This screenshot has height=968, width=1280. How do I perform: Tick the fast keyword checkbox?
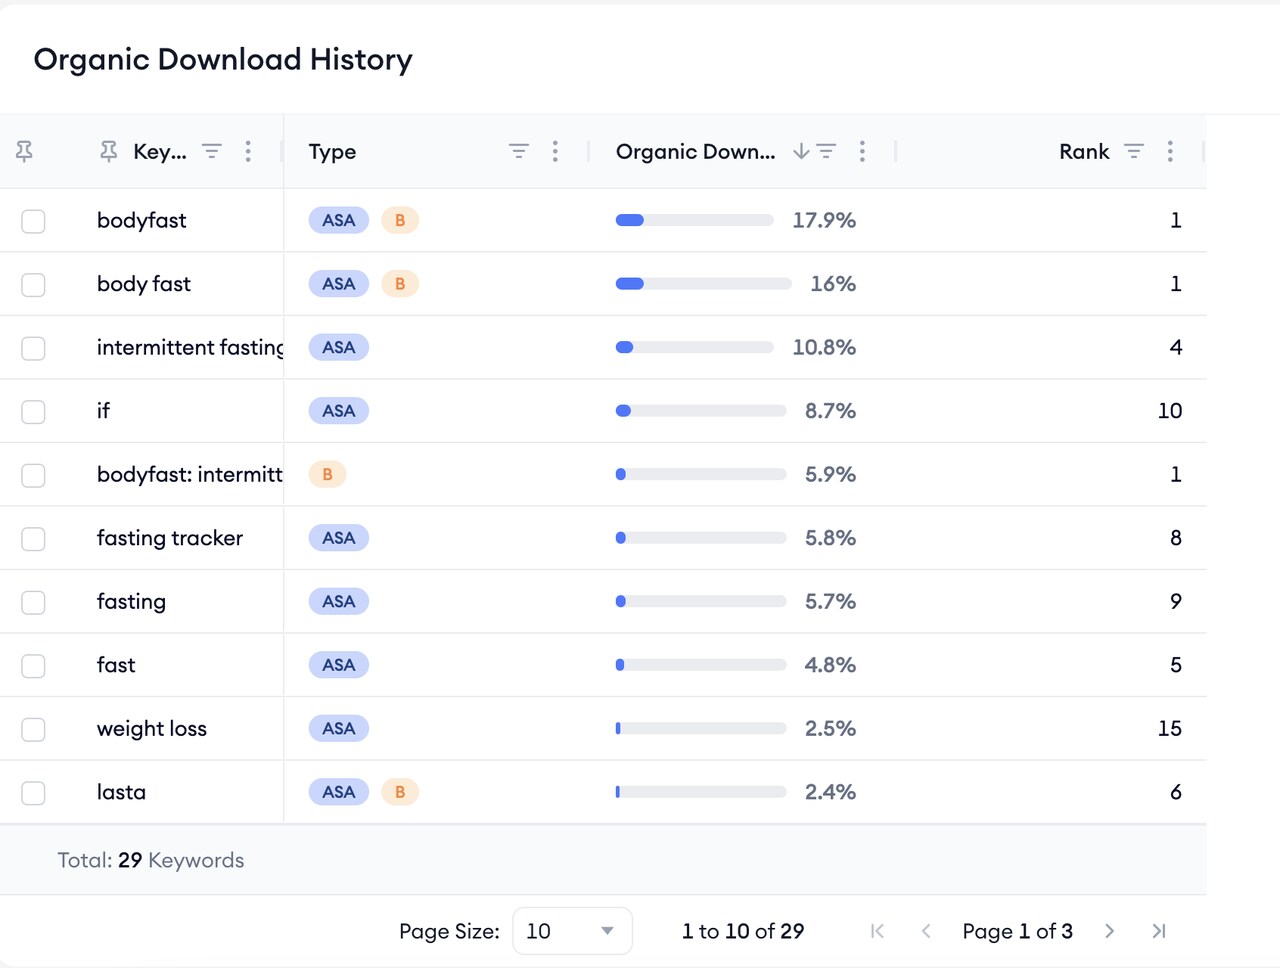[34, 665]
